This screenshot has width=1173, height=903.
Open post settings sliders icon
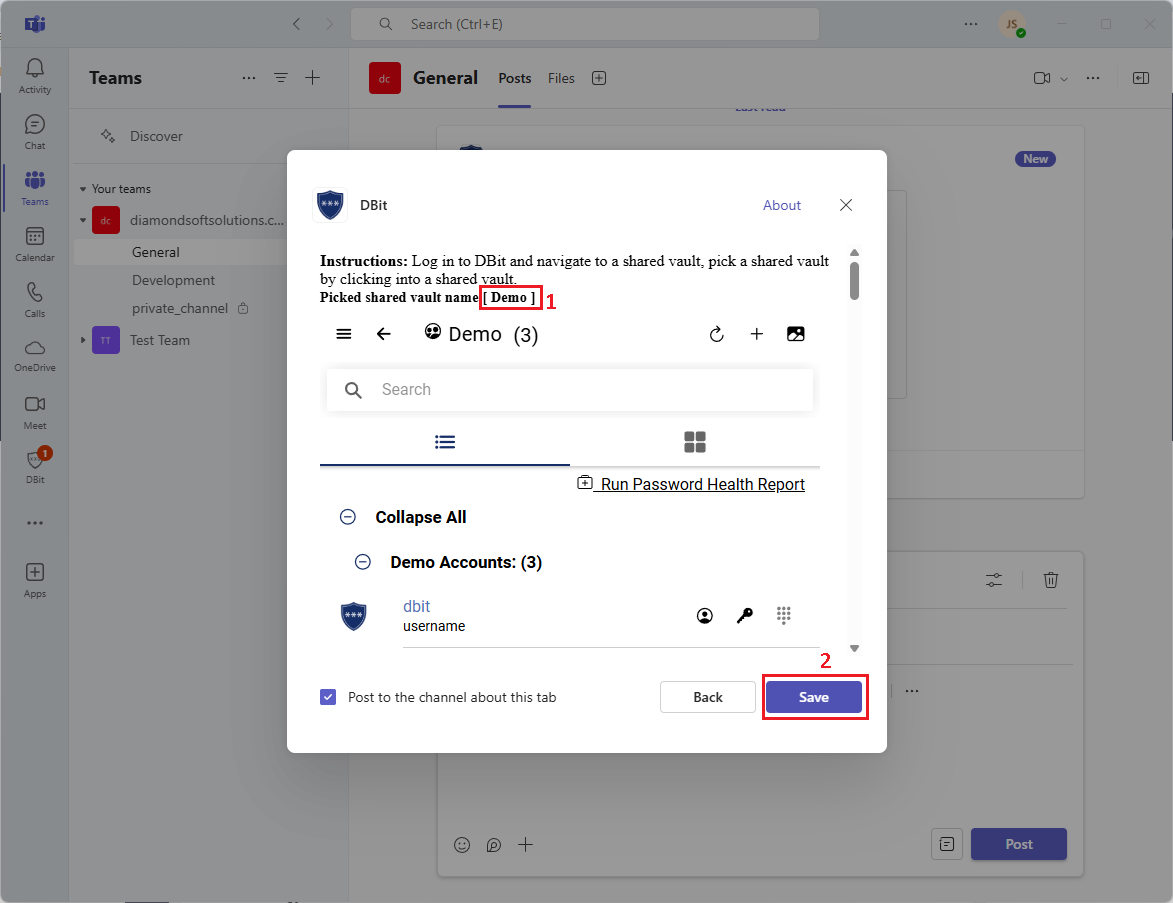[x=993, y=580]
